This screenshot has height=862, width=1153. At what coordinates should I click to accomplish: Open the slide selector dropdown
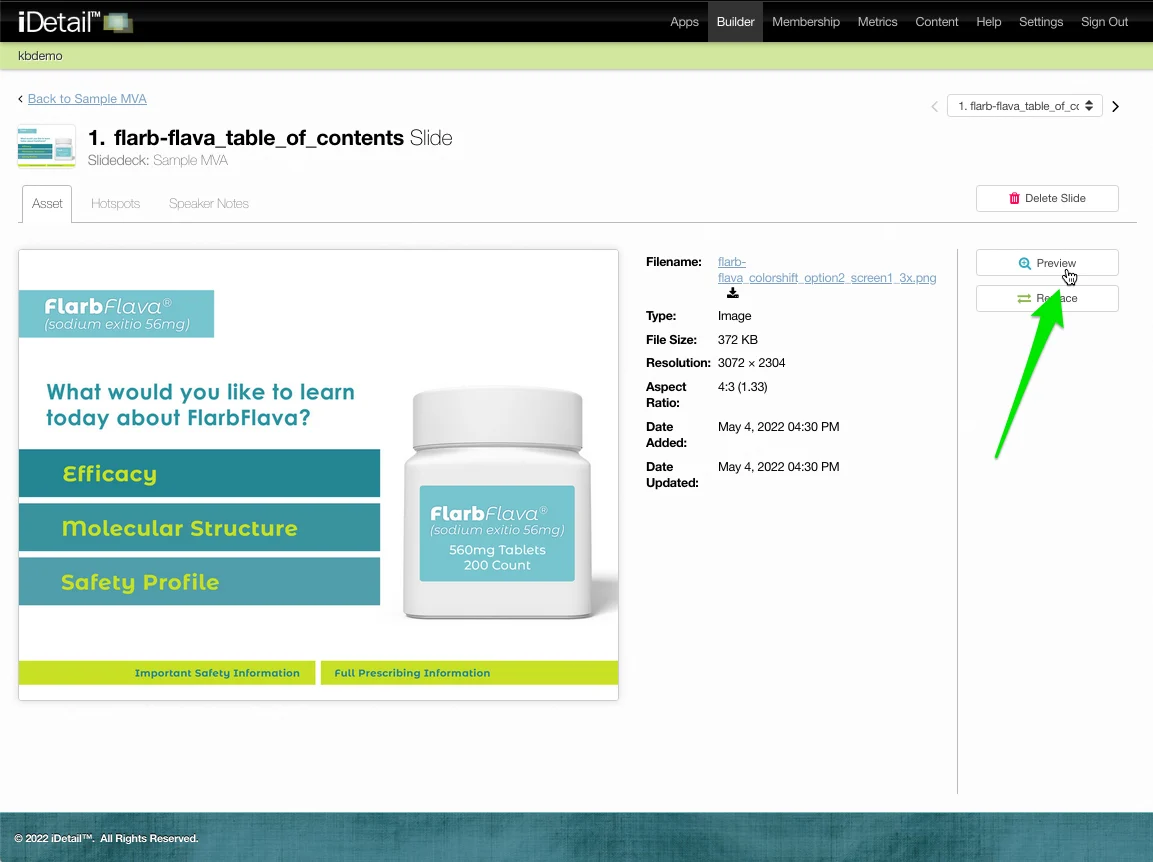click(x=1024, y=106)
